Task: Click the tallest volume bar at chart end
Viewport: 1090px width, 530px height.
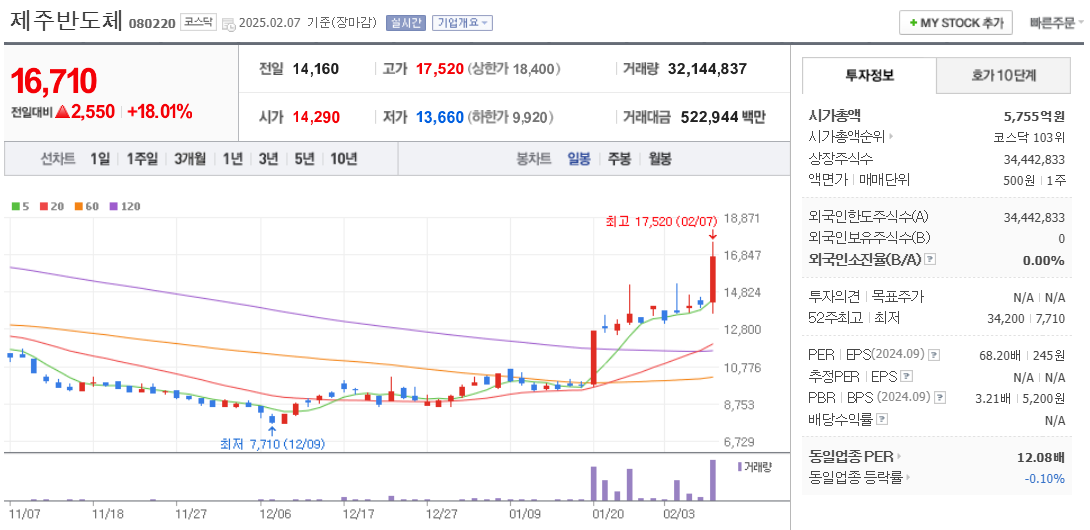Action: click(x=713, y=480)
